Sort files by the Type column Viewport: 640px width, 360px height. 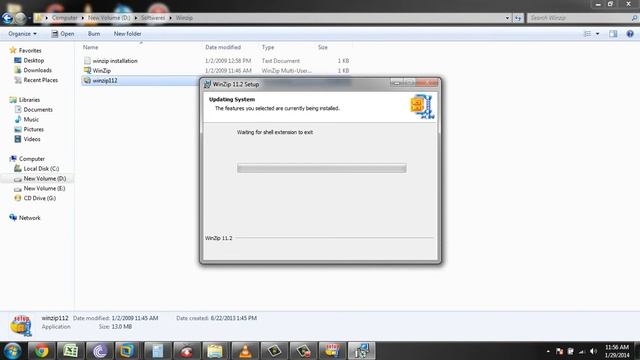pyautogui.click(x=268, y=47)
